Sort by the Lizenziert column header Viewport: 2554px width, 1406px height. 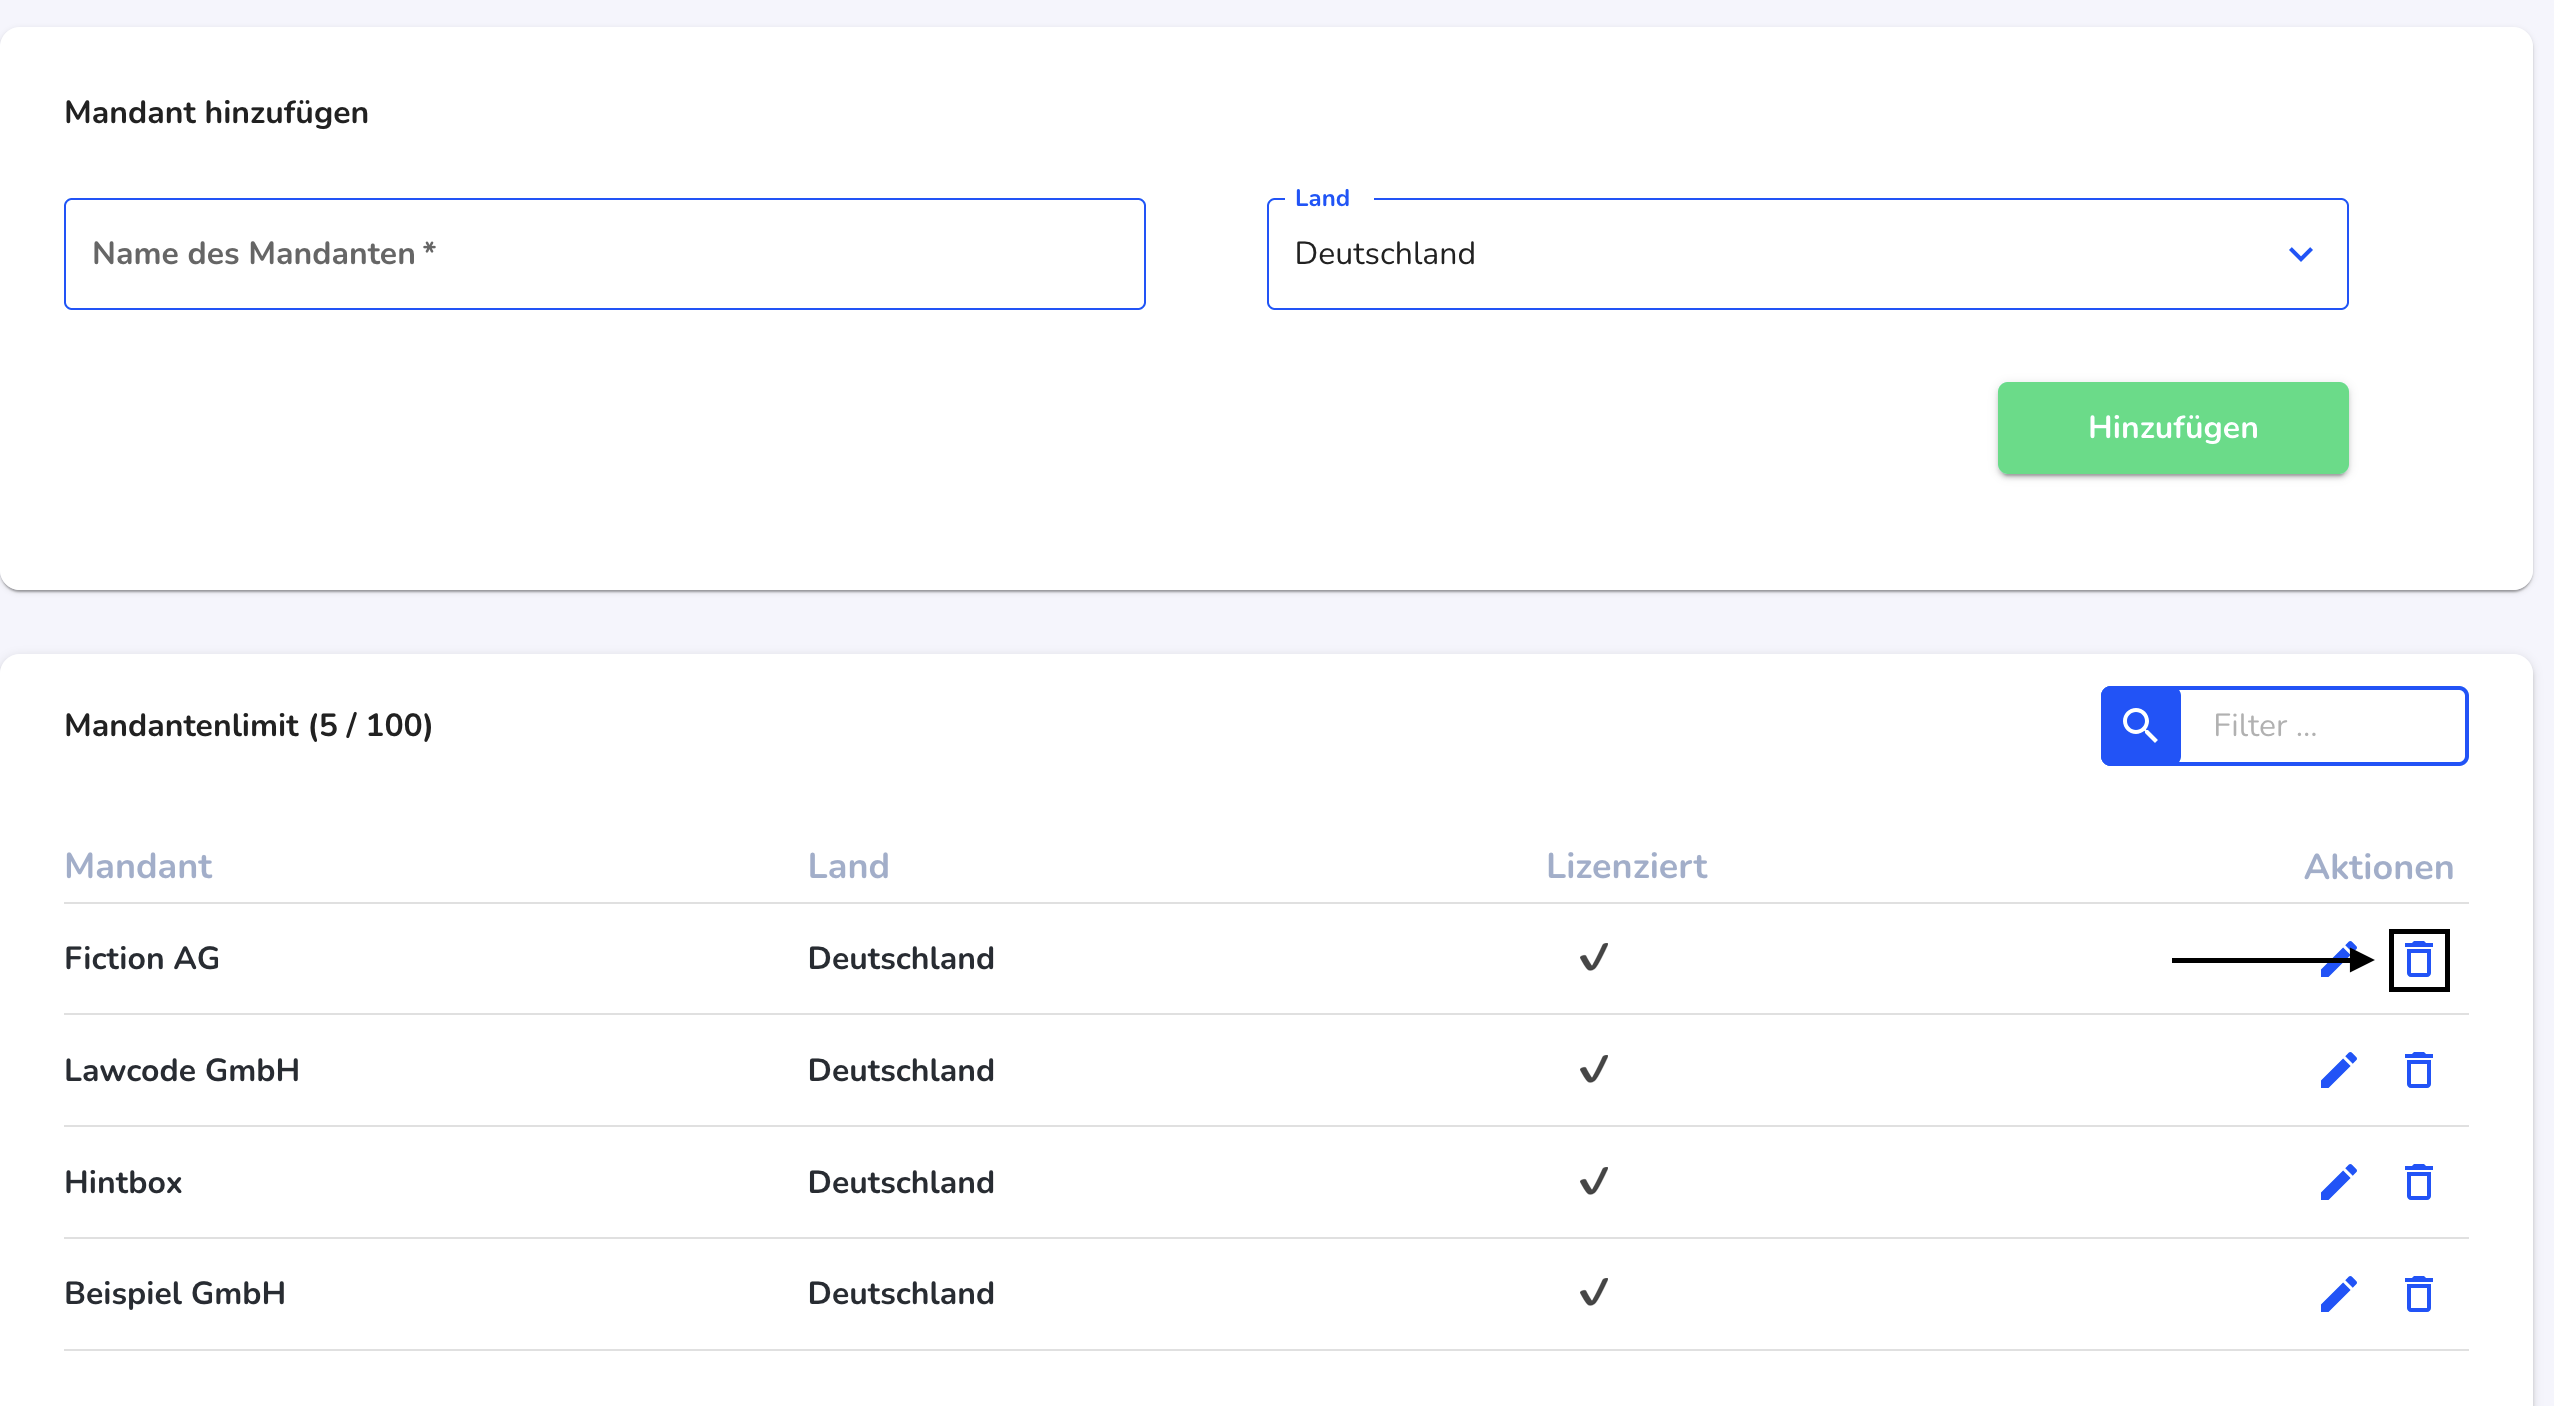coord(1626,866)
